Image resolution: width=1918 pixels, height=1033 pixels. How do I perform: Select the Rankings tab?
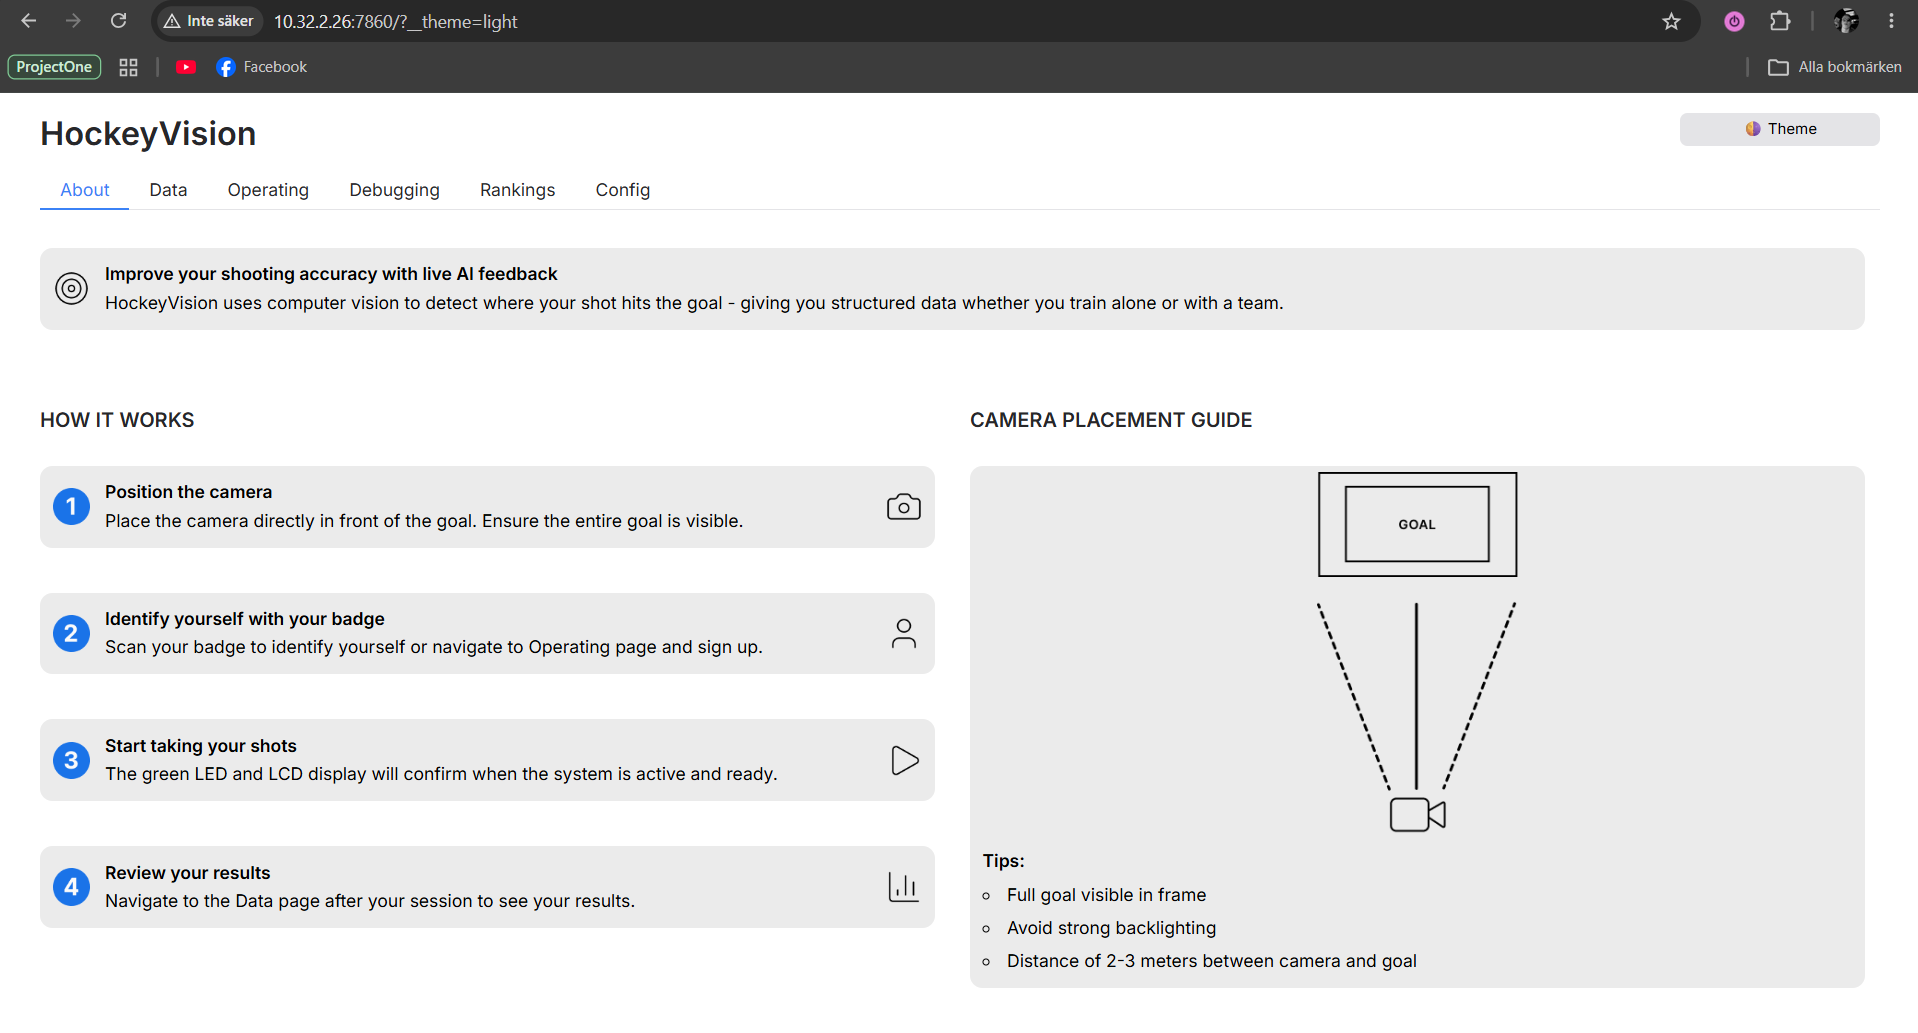517,190
